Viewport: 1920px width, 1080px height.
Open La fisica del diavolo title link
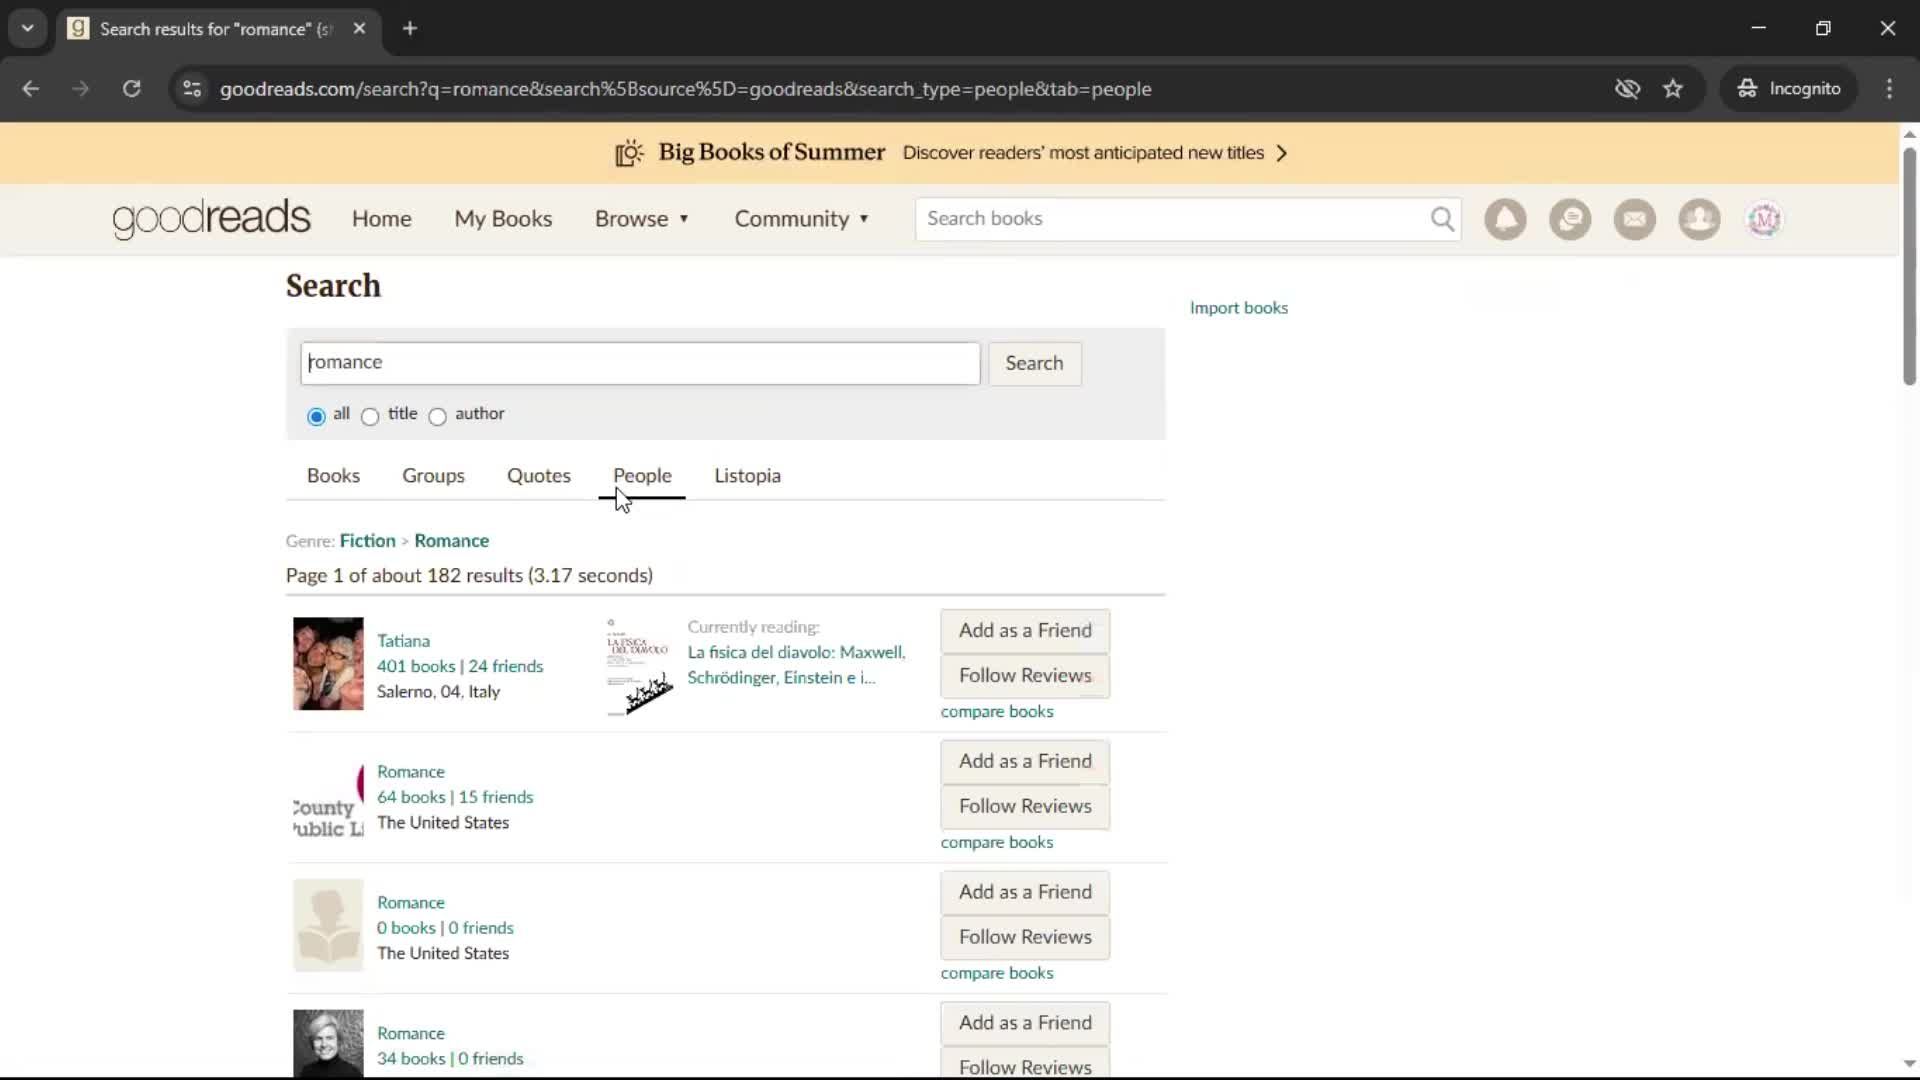[796, 665]
